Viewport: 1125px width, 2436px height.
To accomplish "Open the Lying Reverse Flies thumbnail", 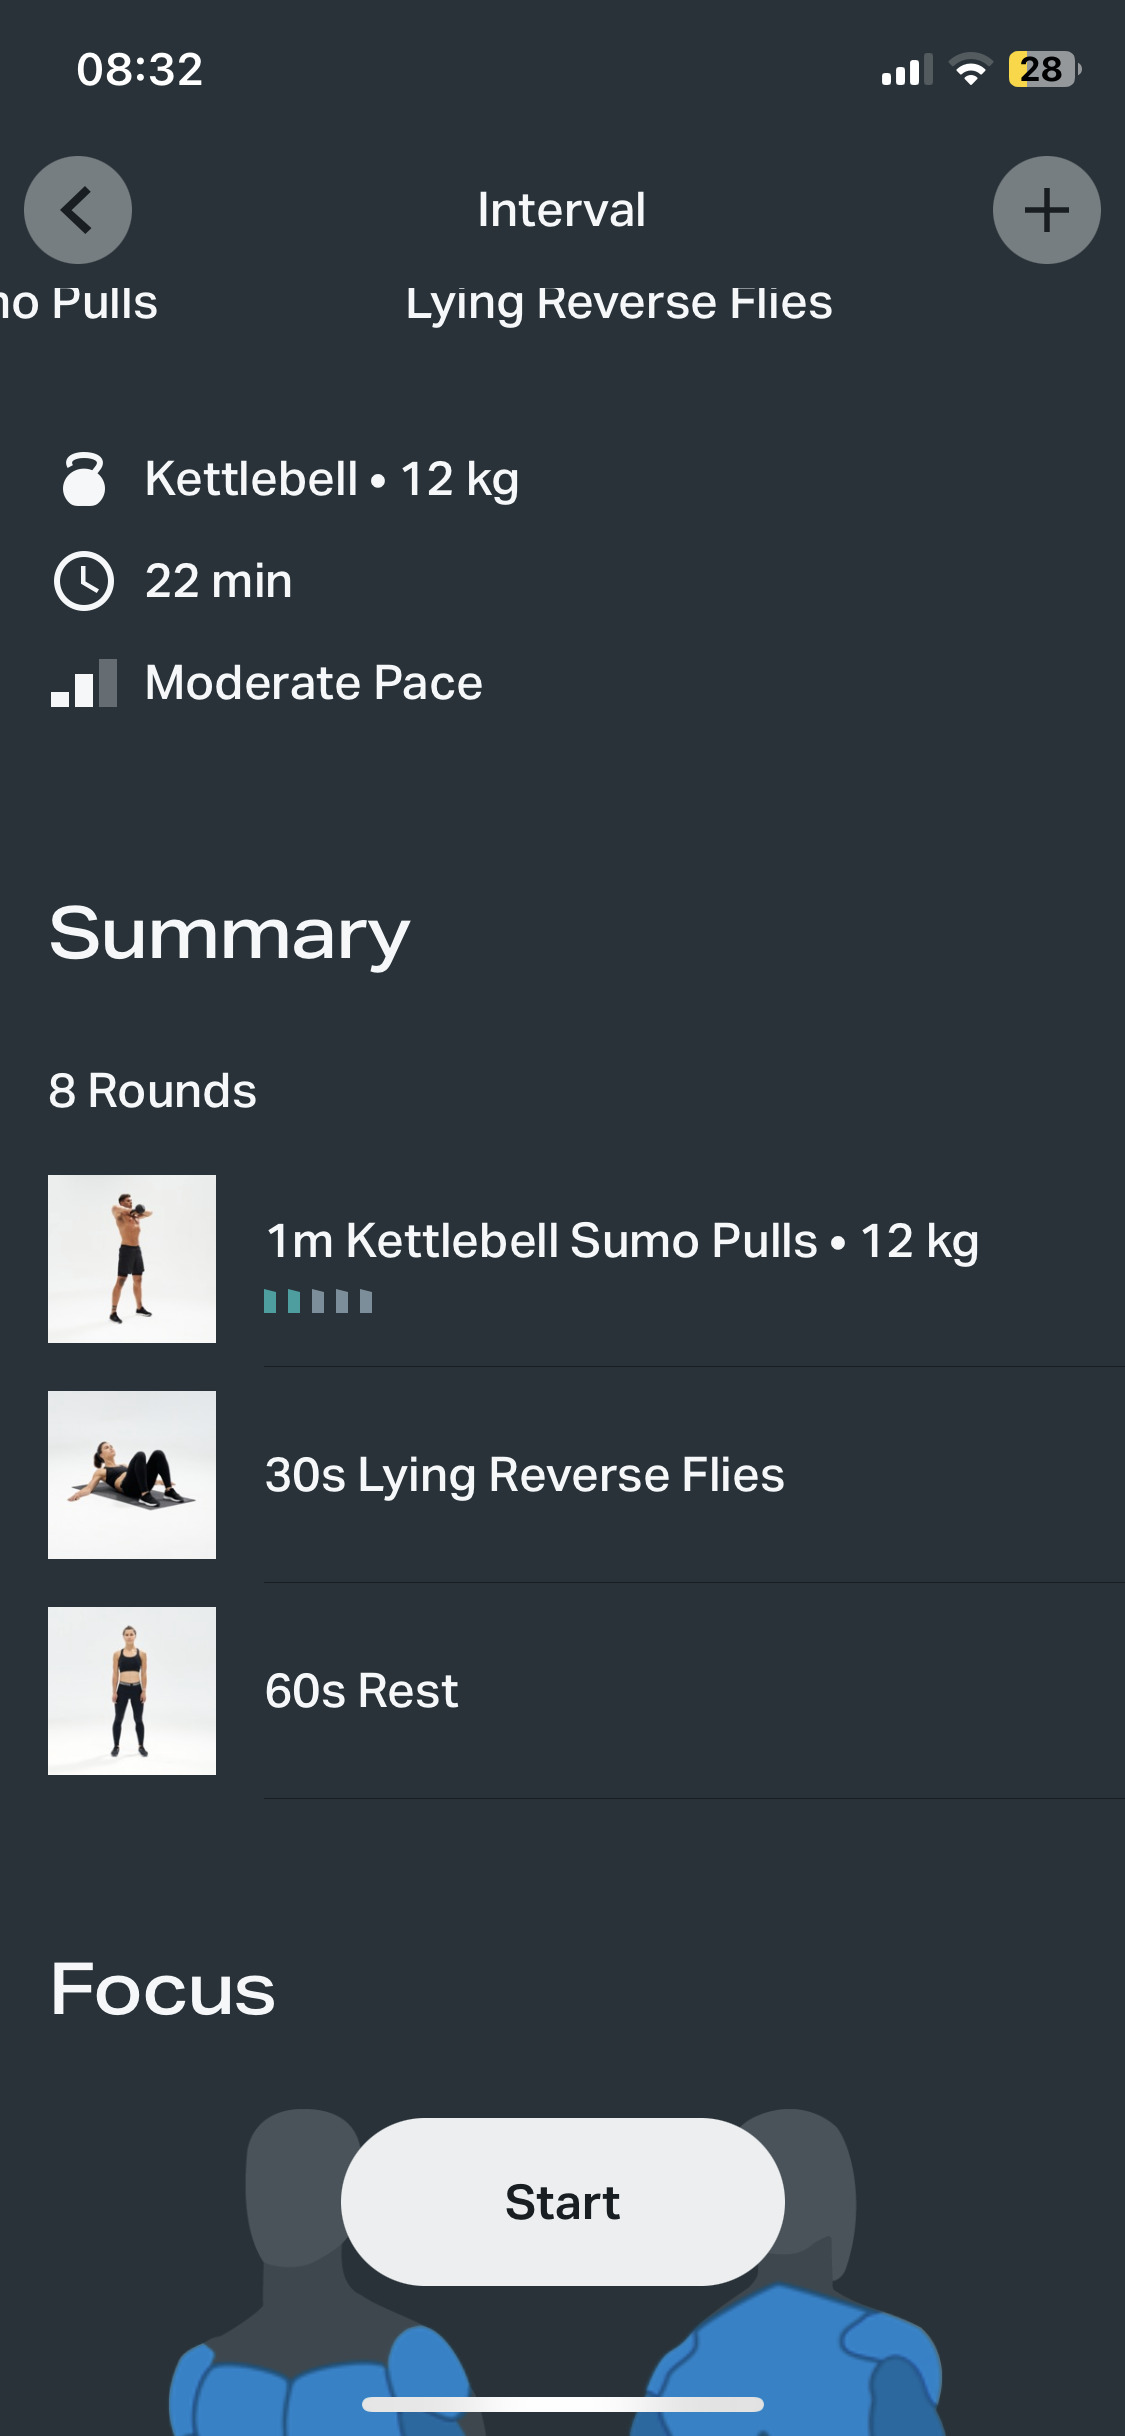I will 132,1474.
